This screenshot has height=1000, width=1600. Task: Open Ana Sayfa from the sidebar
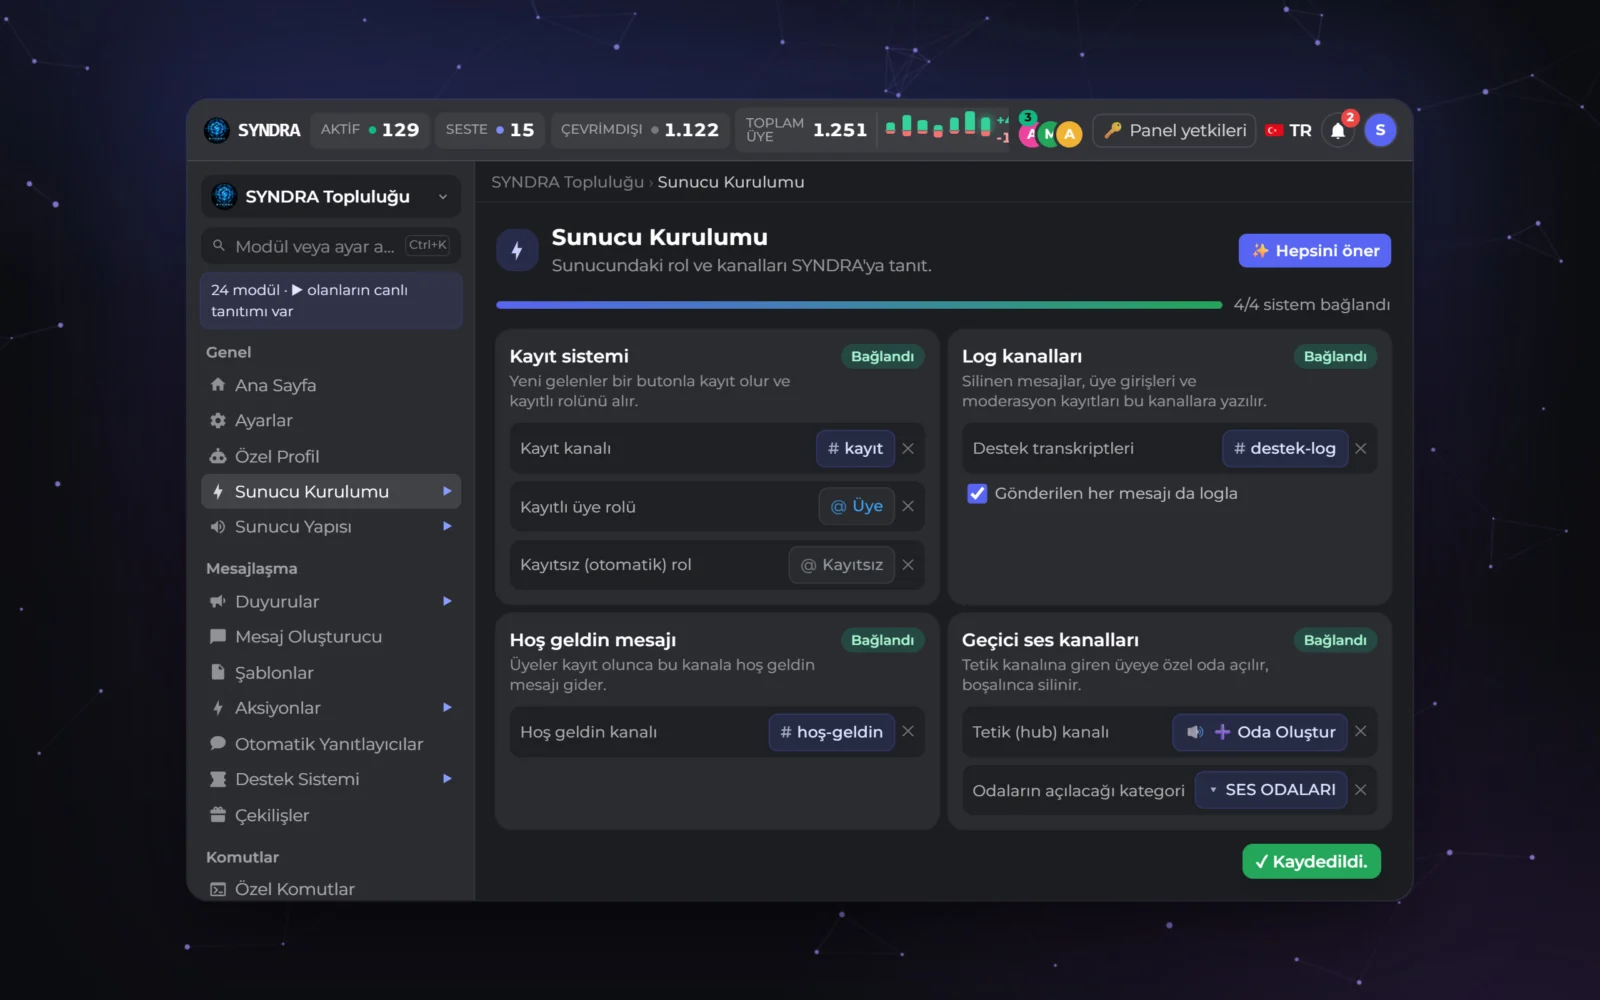(330, 385)
